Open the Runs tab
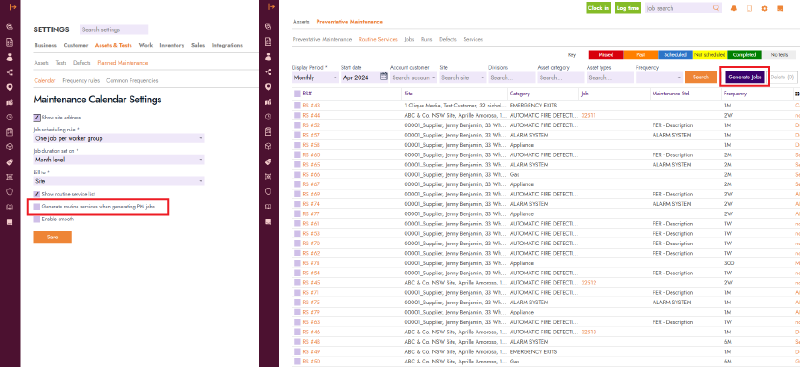Screen dimensions: 800x367 (x=426, y=39)
